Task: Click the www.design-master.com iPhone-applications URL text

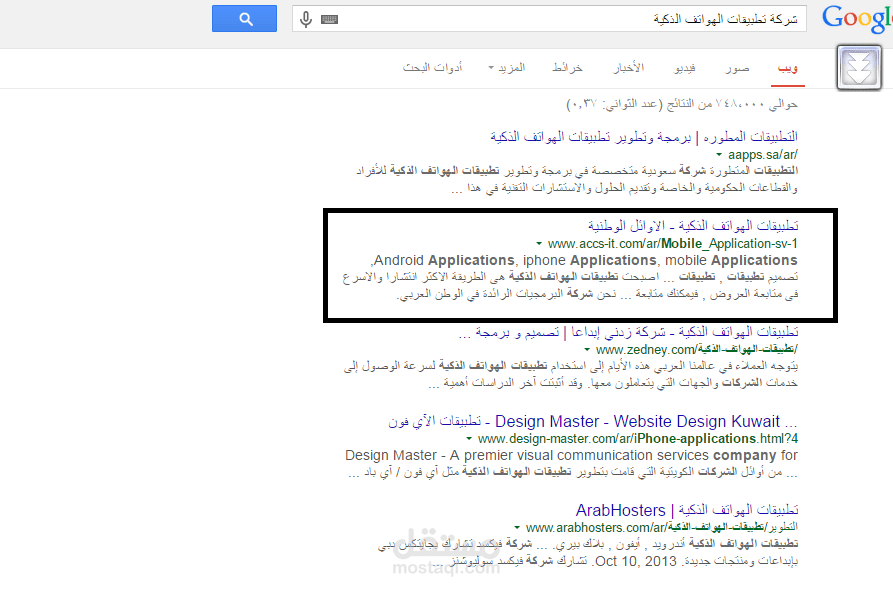Action: point(638,439)
